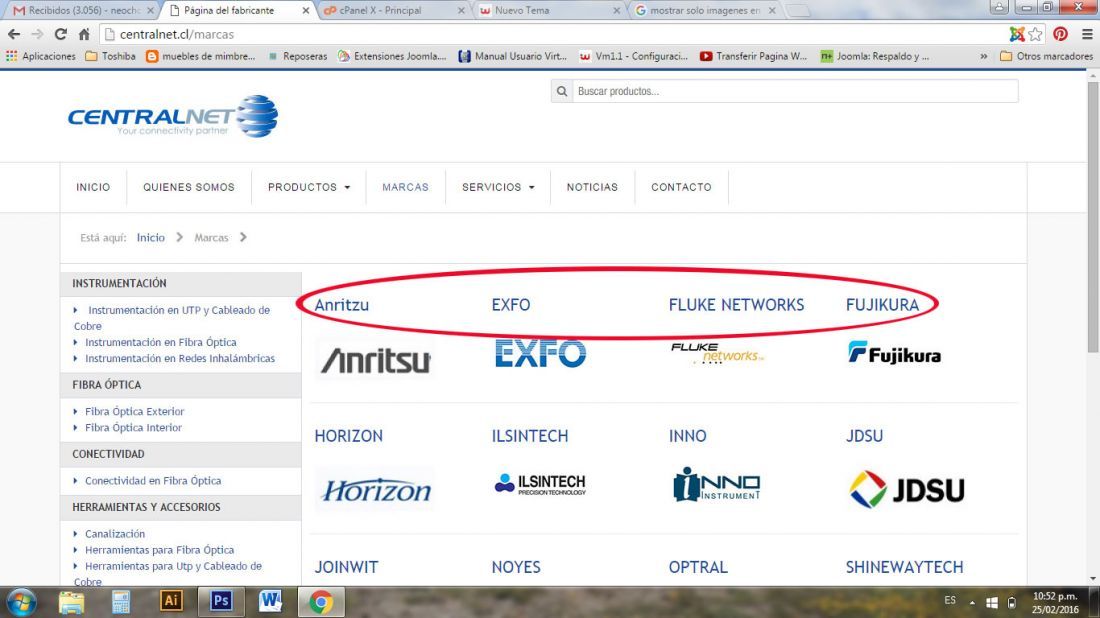Open the FUJIKURA title link
The image size is (1100, 618).
tap(882, 305)
